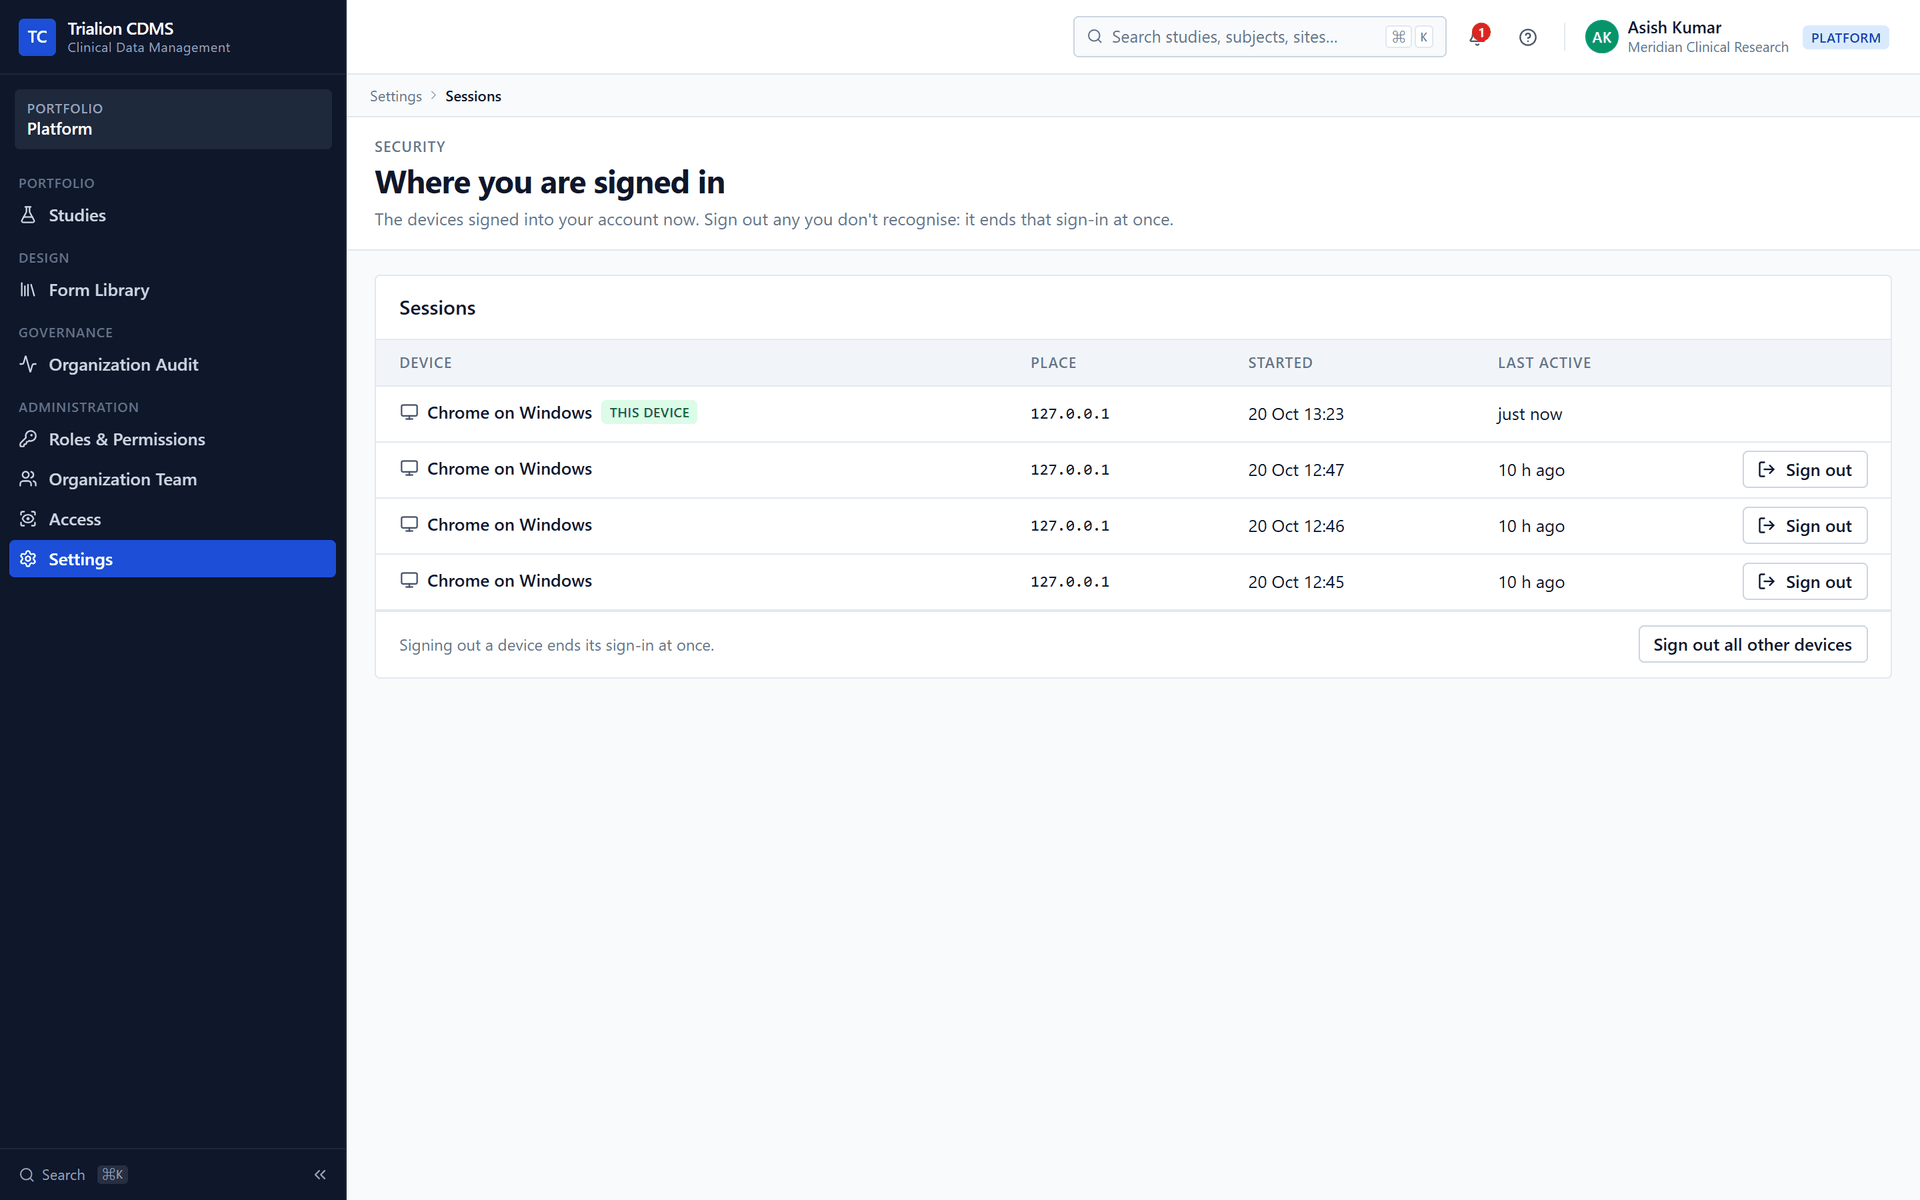Image resolution: width=1920 pixels, height=1200 pixels.
Task: Open Form Library in the sidebar
Action: tap(172, 290)
